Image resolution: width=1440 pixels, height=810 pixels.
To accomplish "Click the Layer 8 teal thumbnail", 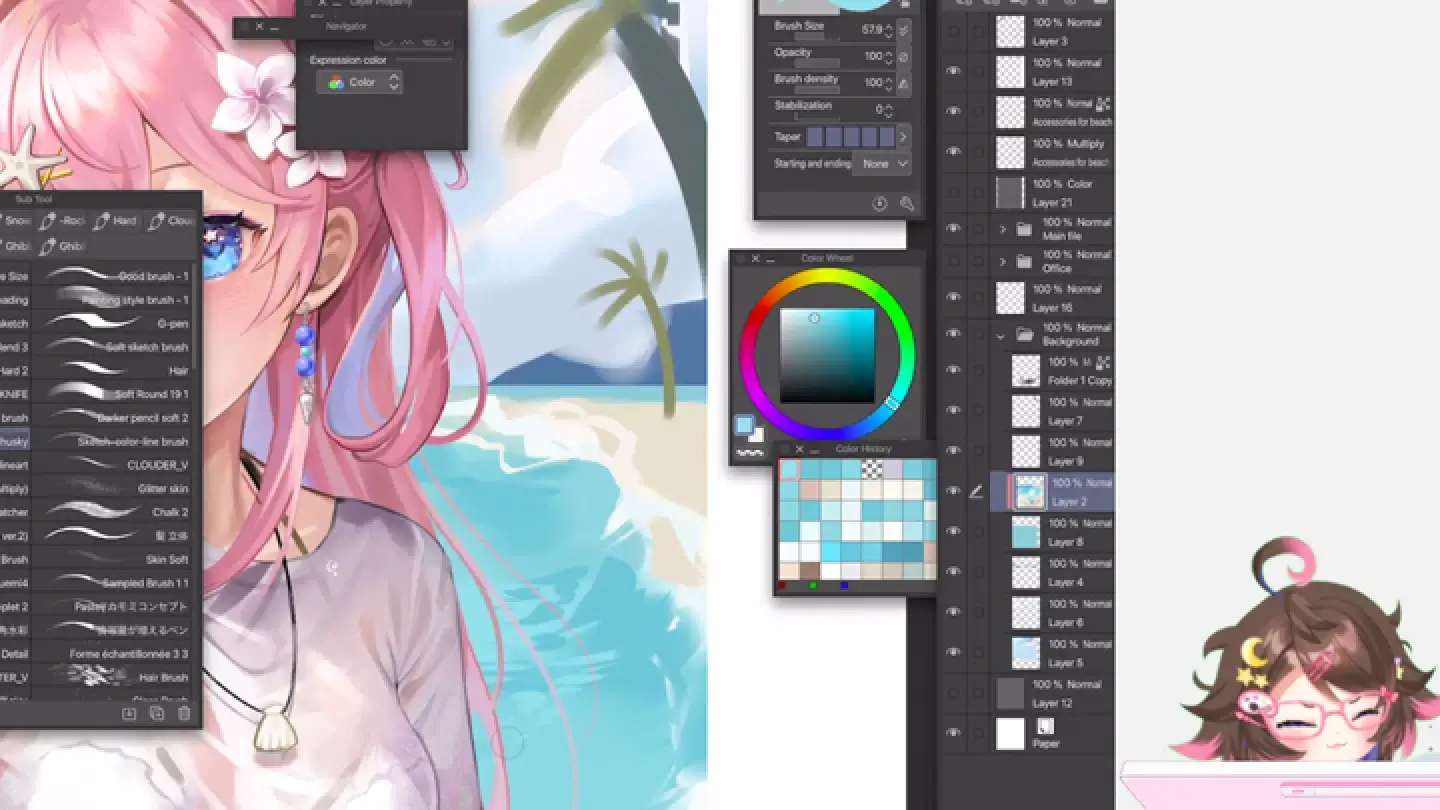I will (x=1026, y=532).
